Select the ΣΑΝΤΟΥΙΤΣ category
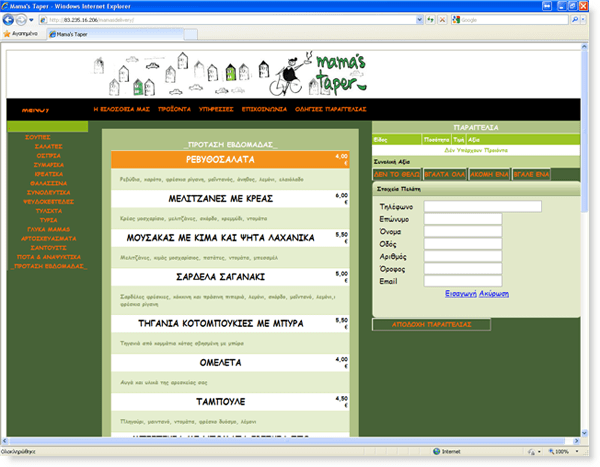 click(x=49, y=248)
